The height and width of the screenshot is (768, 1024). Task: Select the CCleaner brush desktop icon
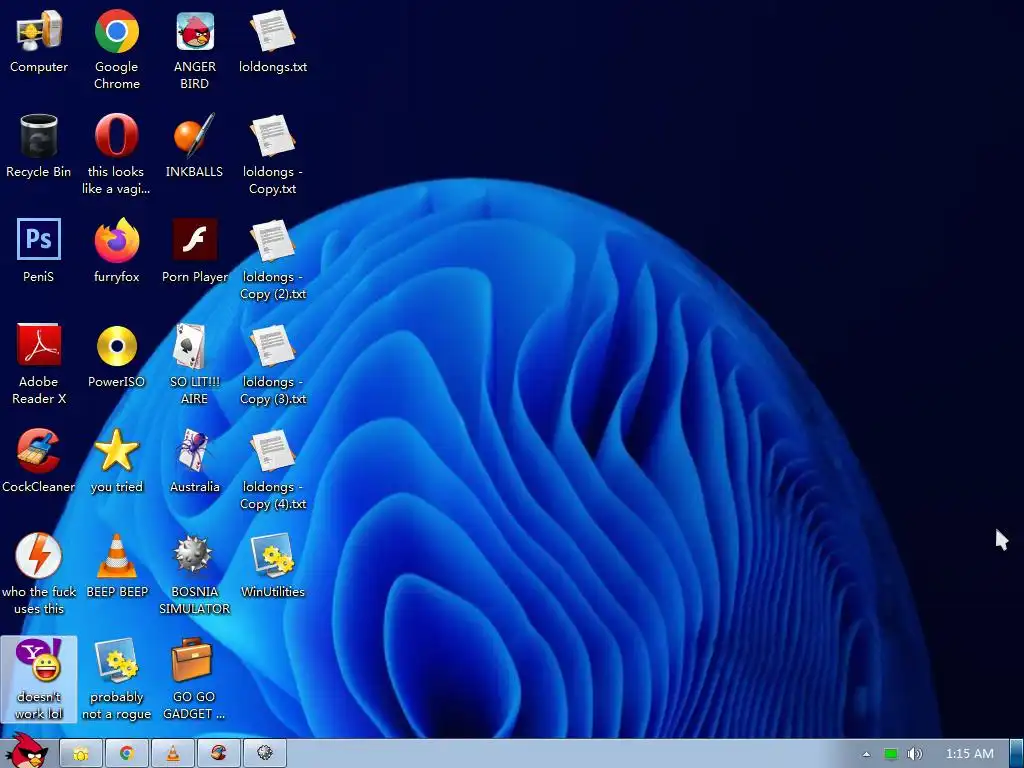tap(39, 461)
